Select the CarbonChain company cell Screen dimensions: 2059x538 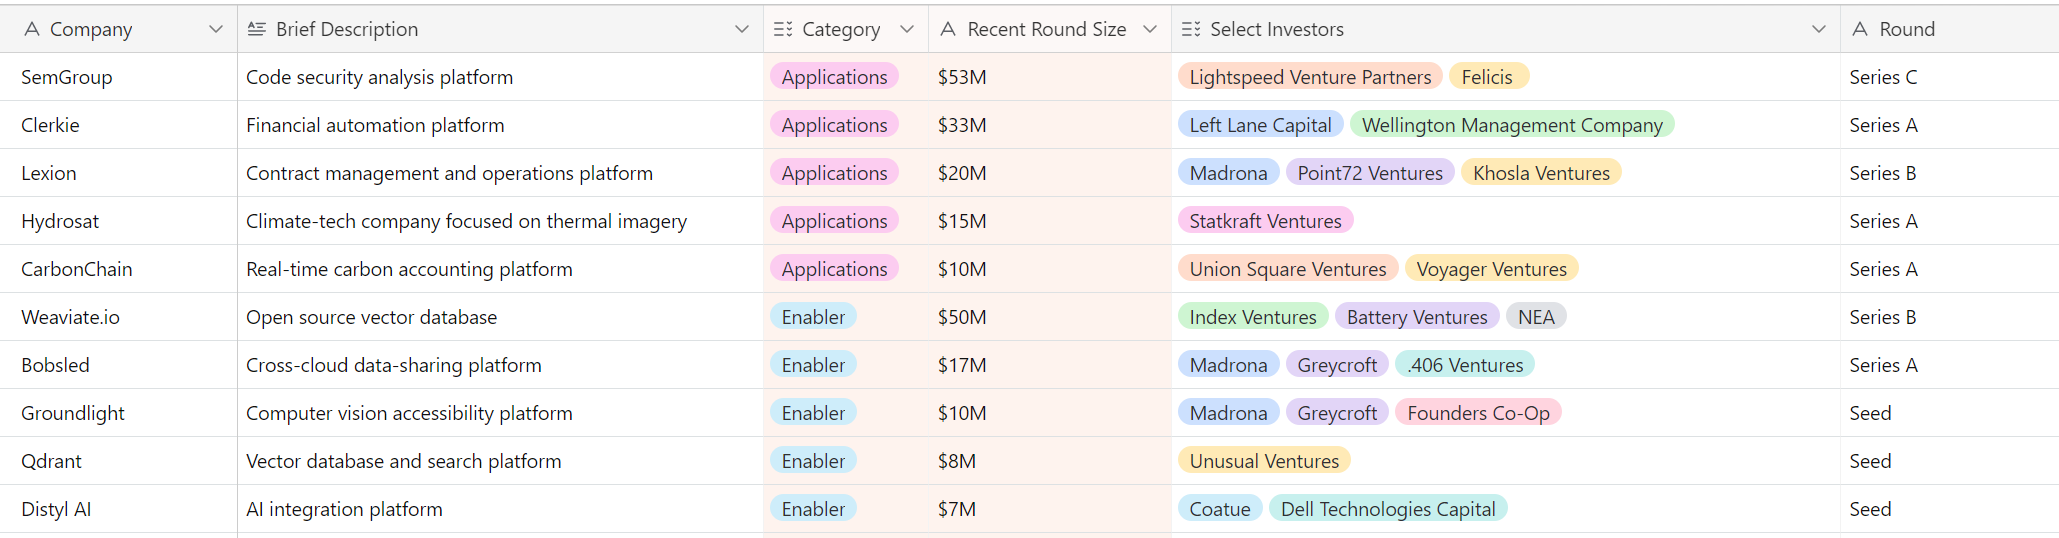tap(119, 269)
